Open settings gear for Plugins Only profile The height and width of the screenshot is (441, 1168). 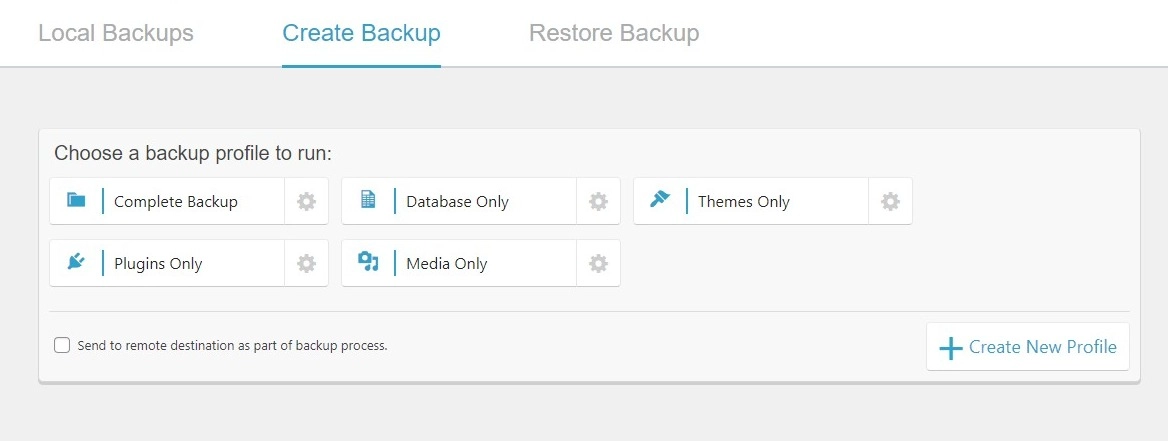click(x=306, y=263)
